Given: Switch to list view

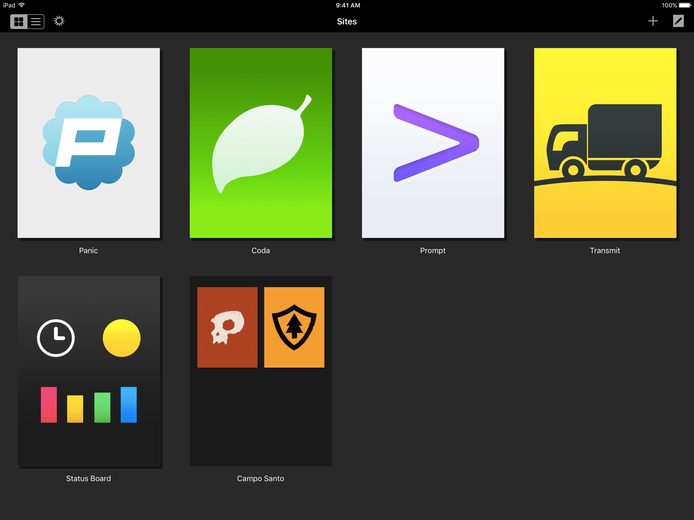Looking at the screenshot, I should (36, 21).
